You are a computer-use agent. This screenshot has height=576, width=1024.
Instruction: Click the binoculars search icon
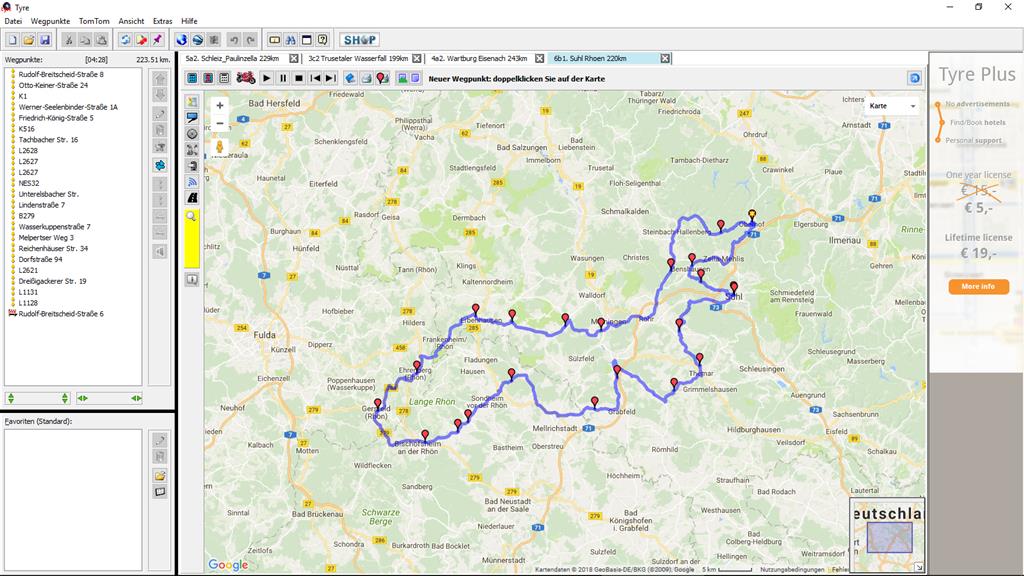291,40
